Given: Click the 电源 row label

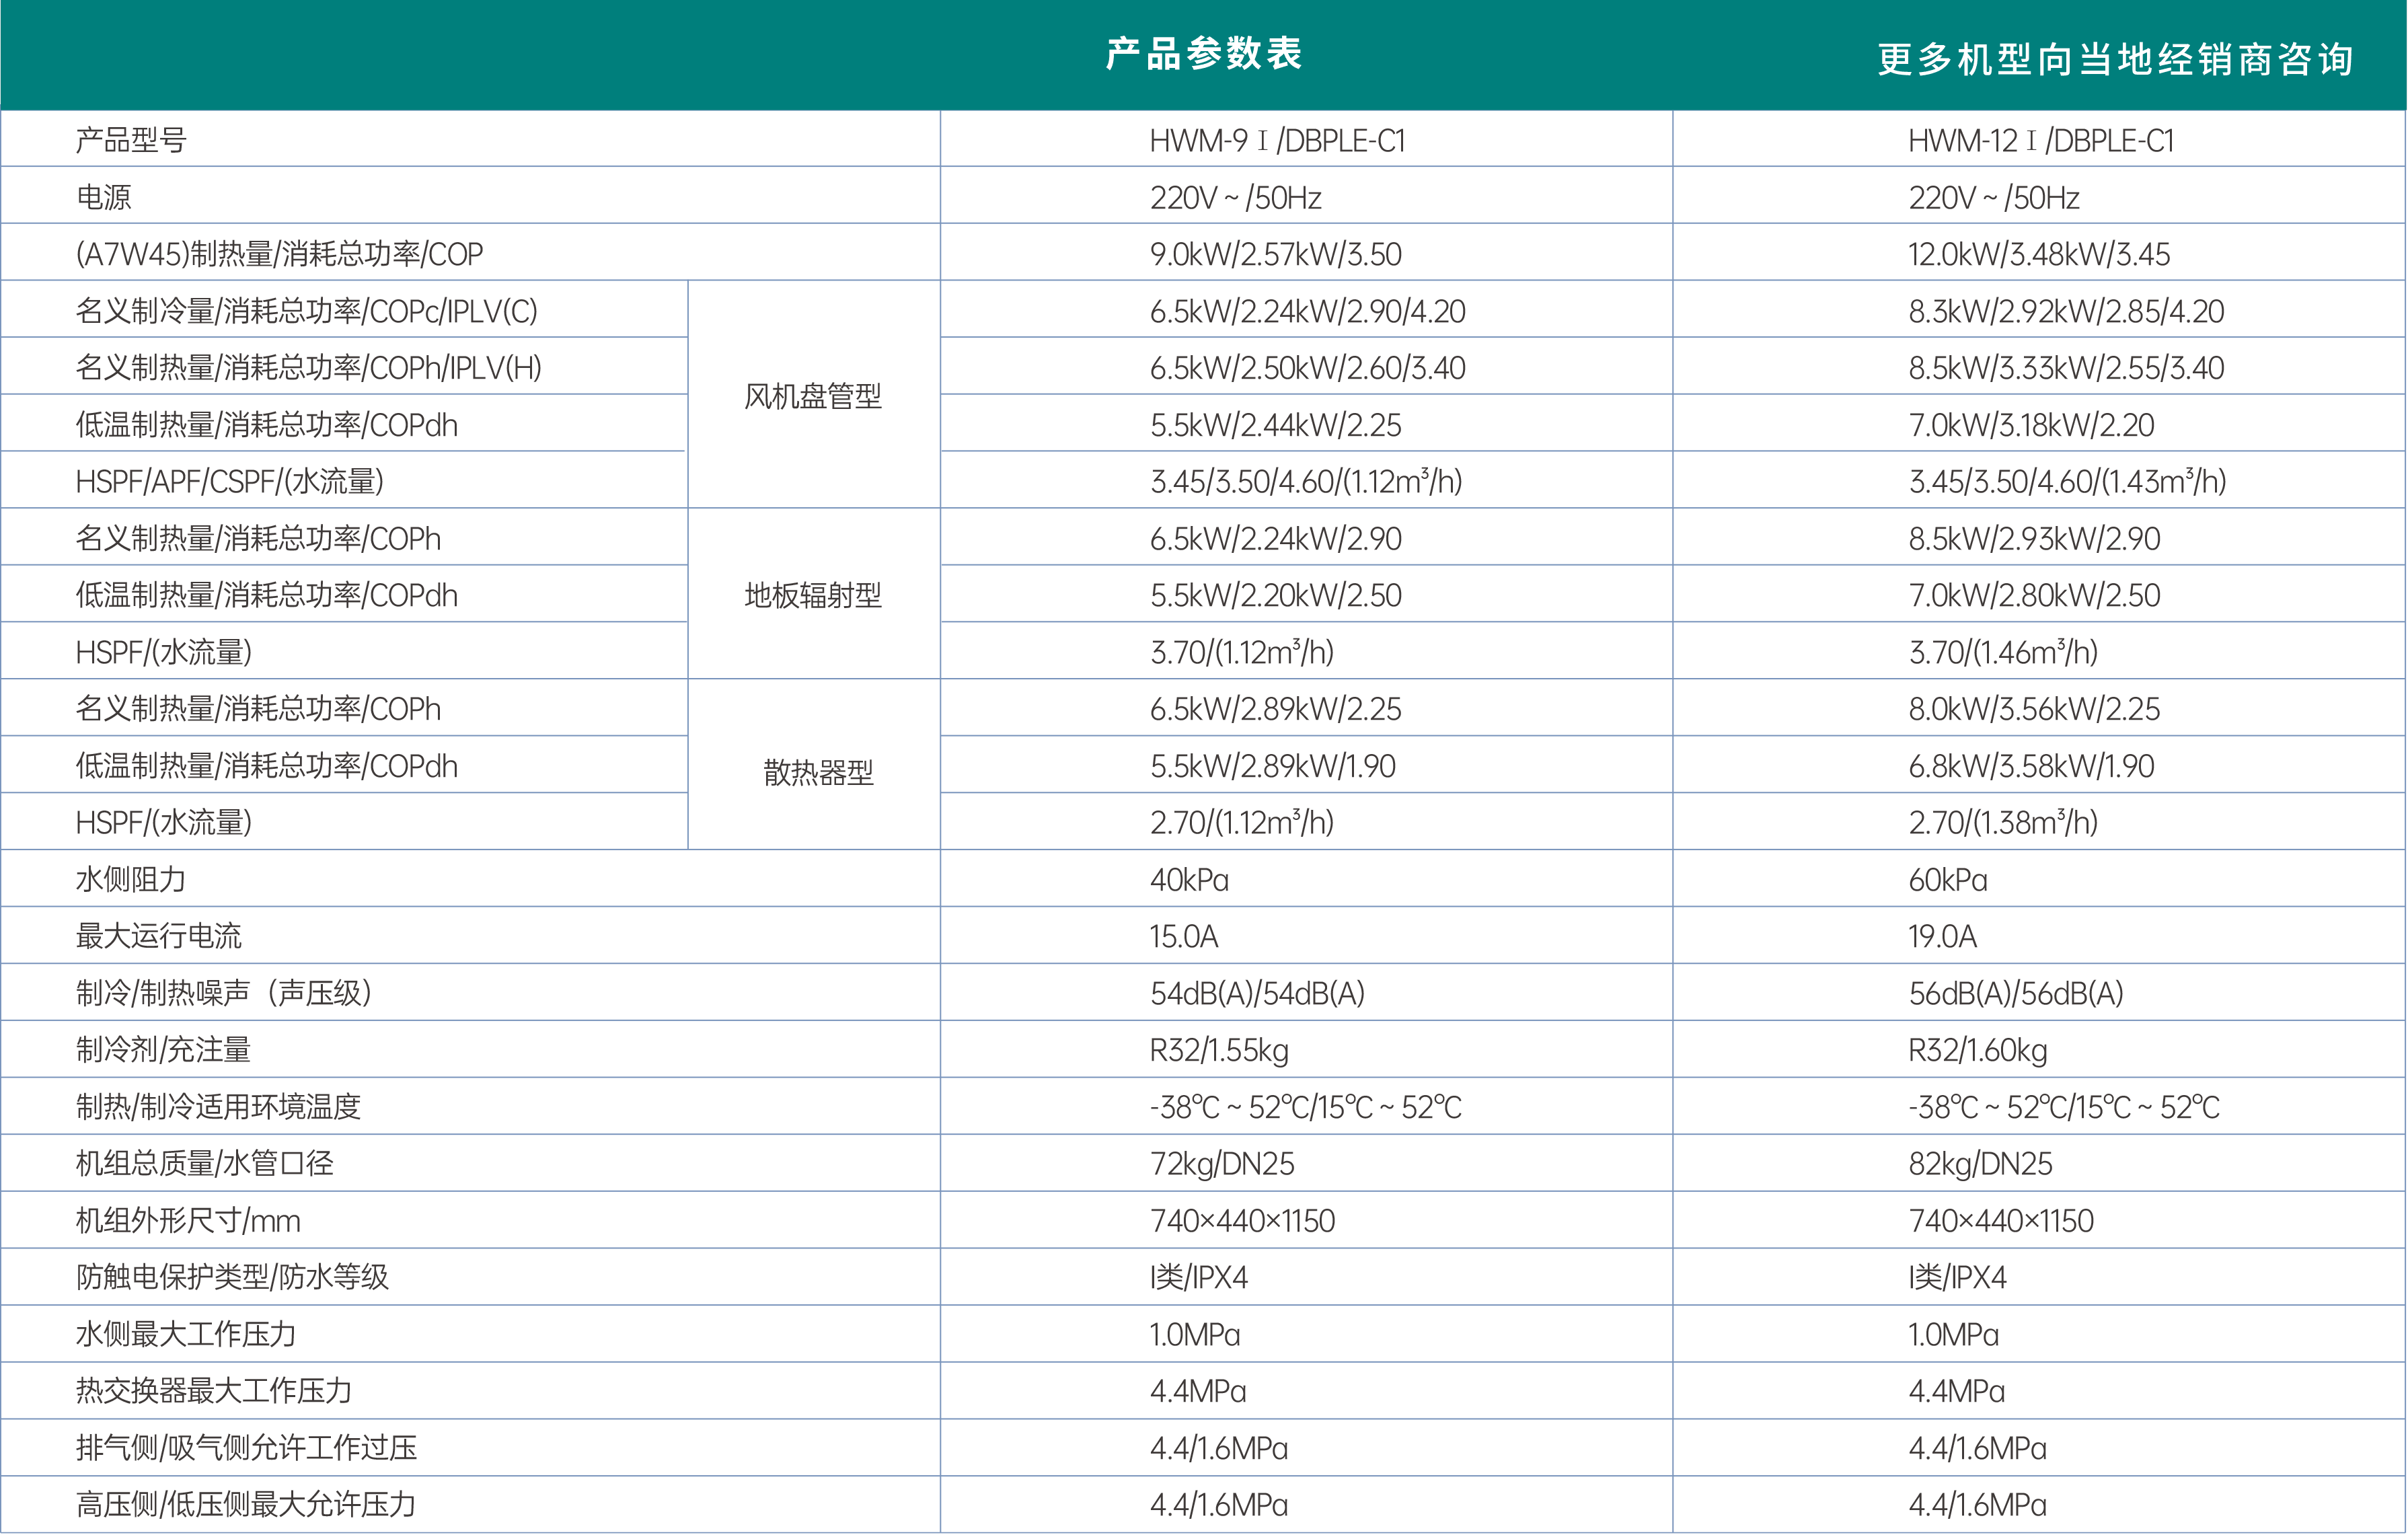Looking at the screenshot, I should pos(104,198).
